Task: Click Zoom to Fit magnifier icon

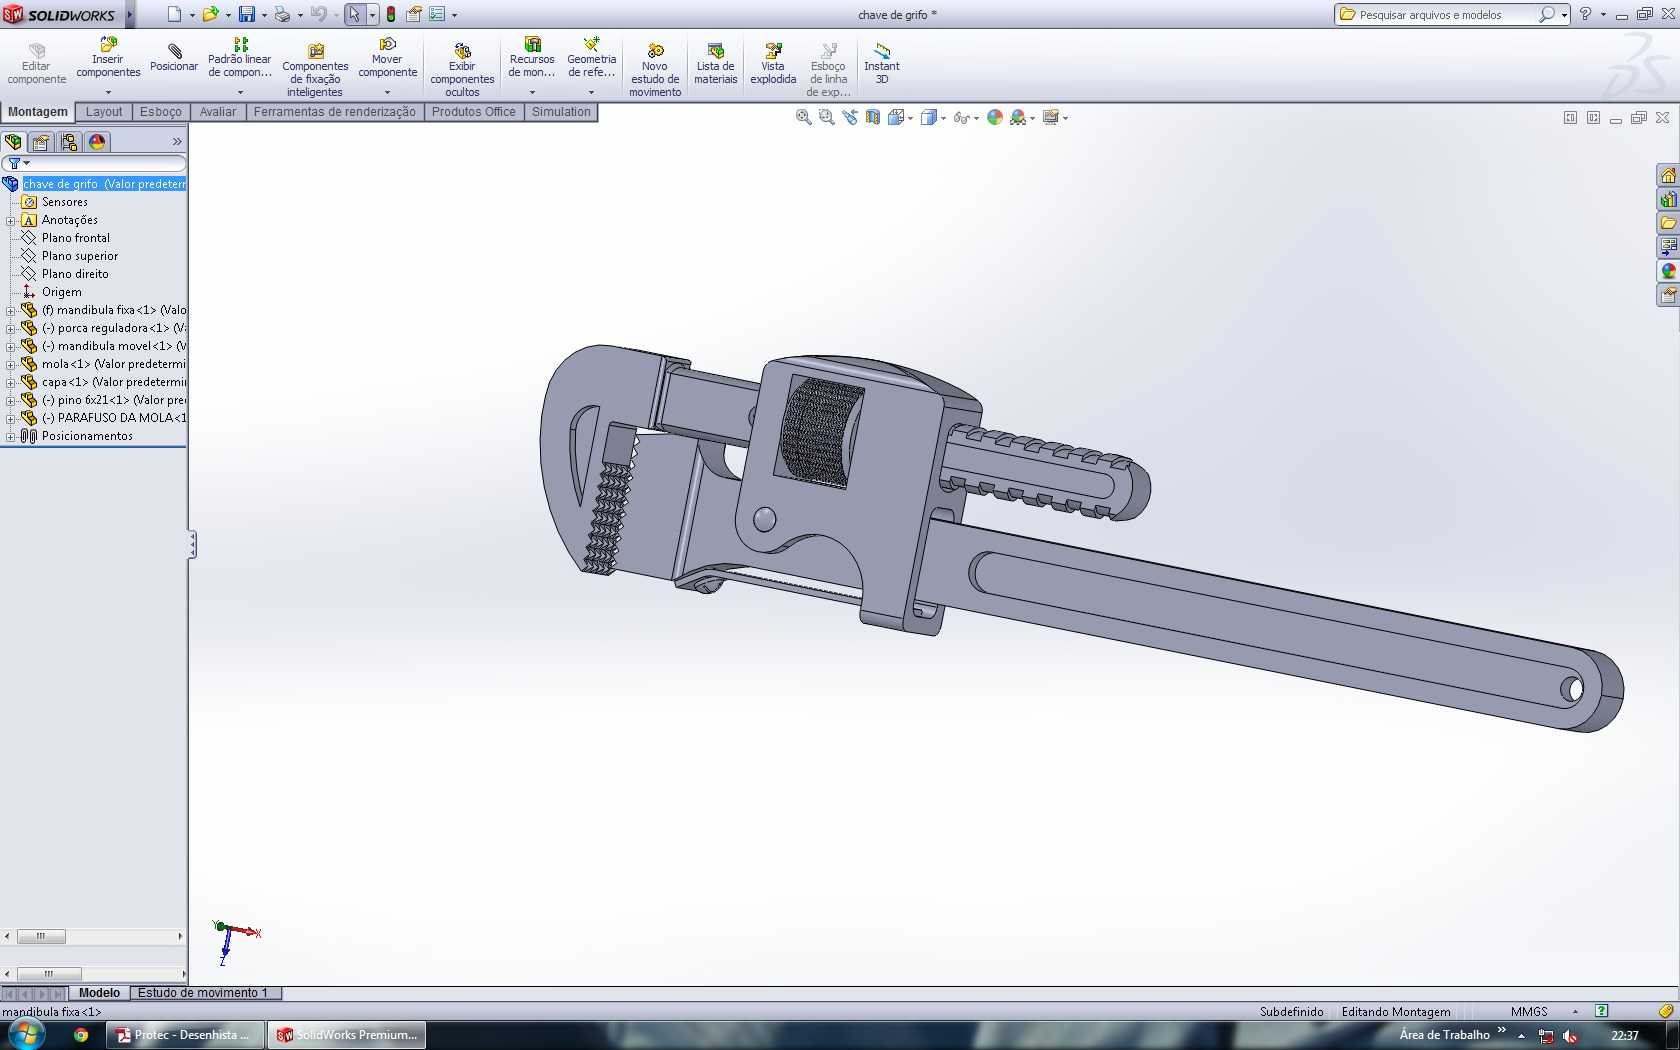Action: click(803, 118)
